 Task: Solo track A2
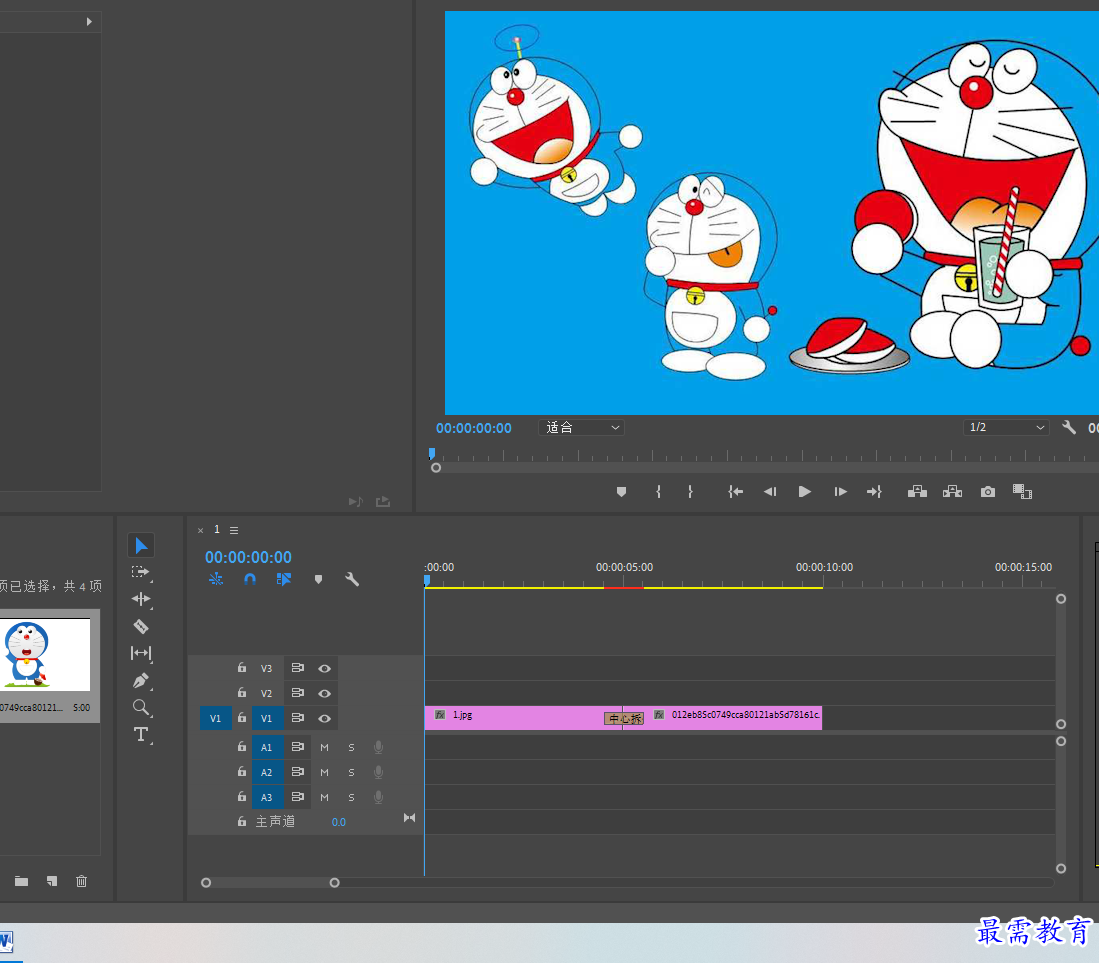coord(351,772)
